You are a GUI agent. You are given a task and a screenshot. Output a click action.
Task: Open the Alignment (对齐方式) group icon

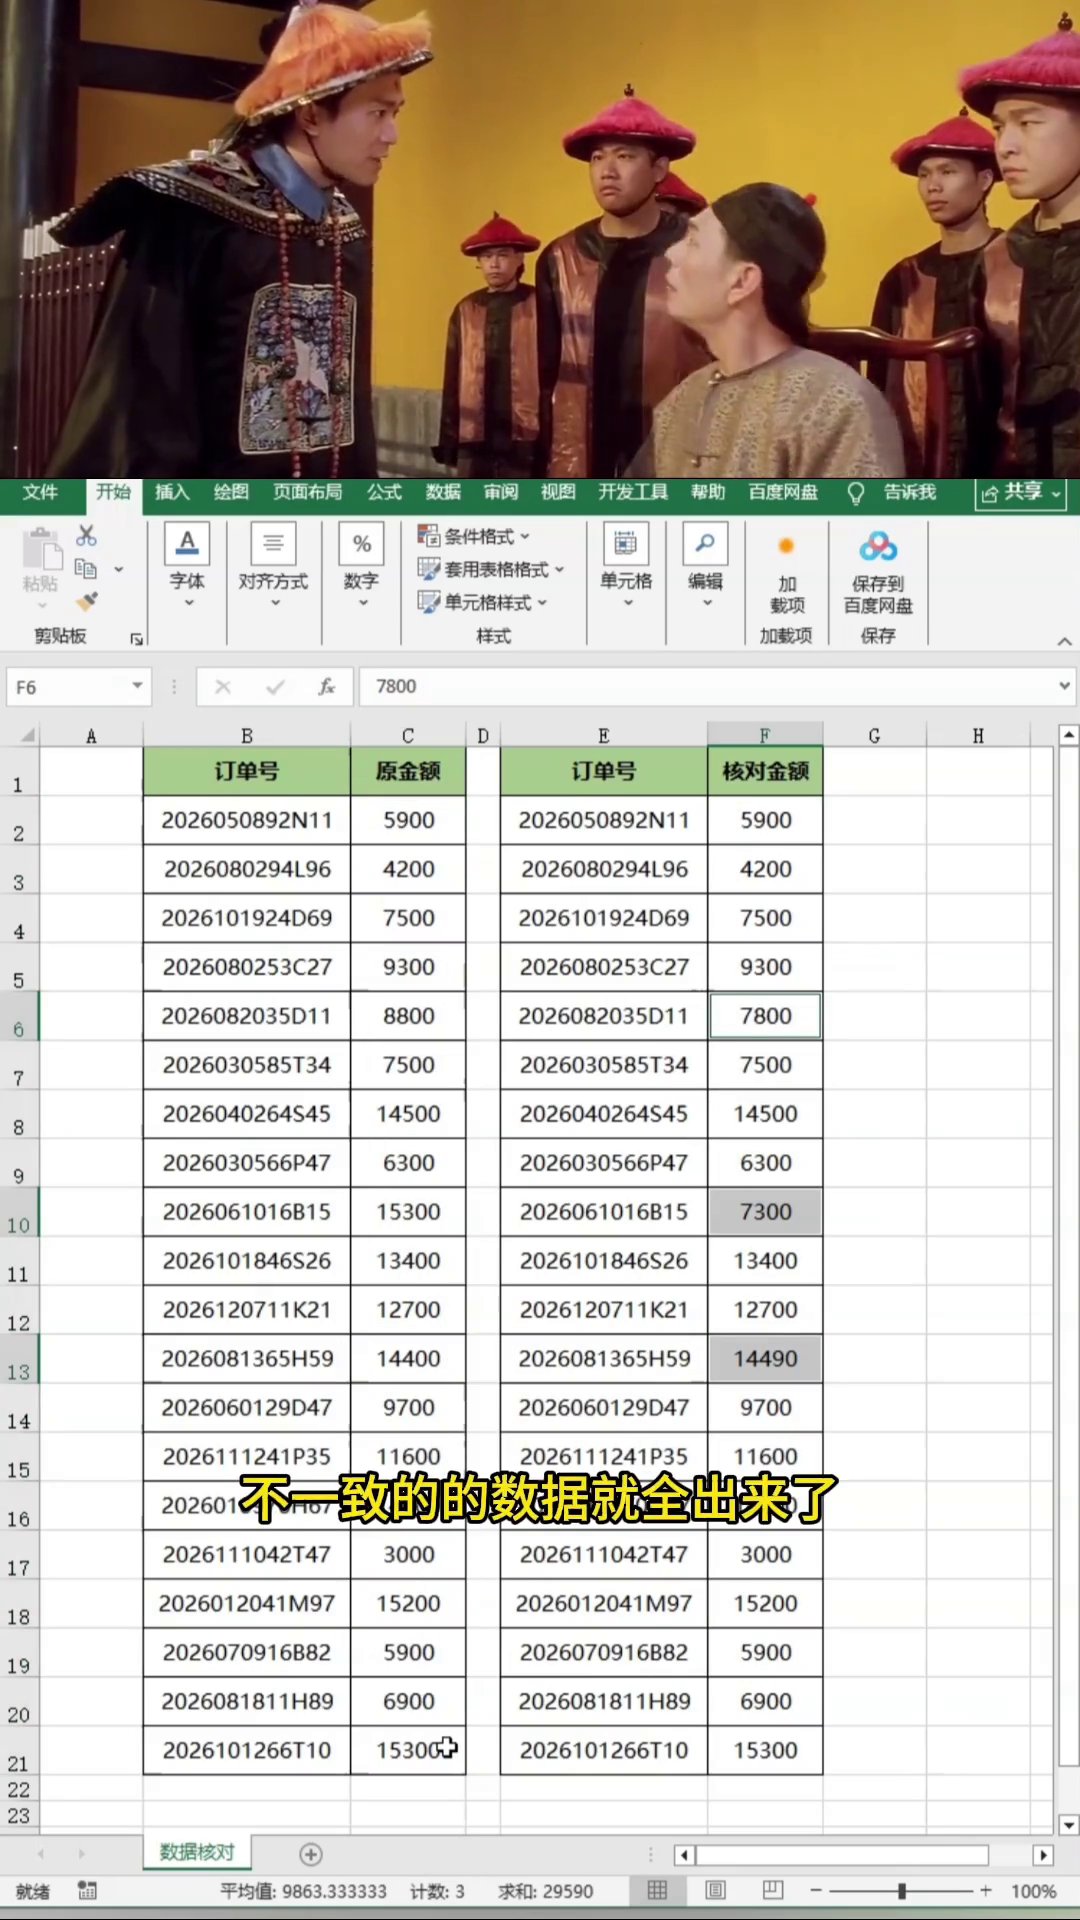coord(273,542)
